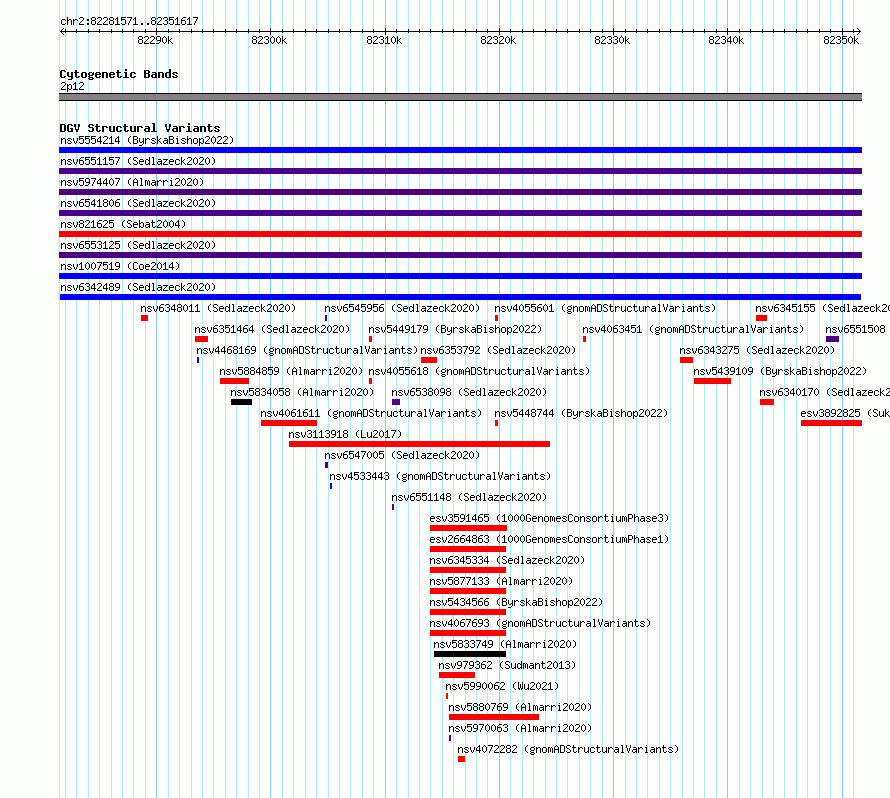Open nsv5449179 (ByrskaBishop2022) label
The width and height of the screenshot is (890, 798).
coord(455,329)
